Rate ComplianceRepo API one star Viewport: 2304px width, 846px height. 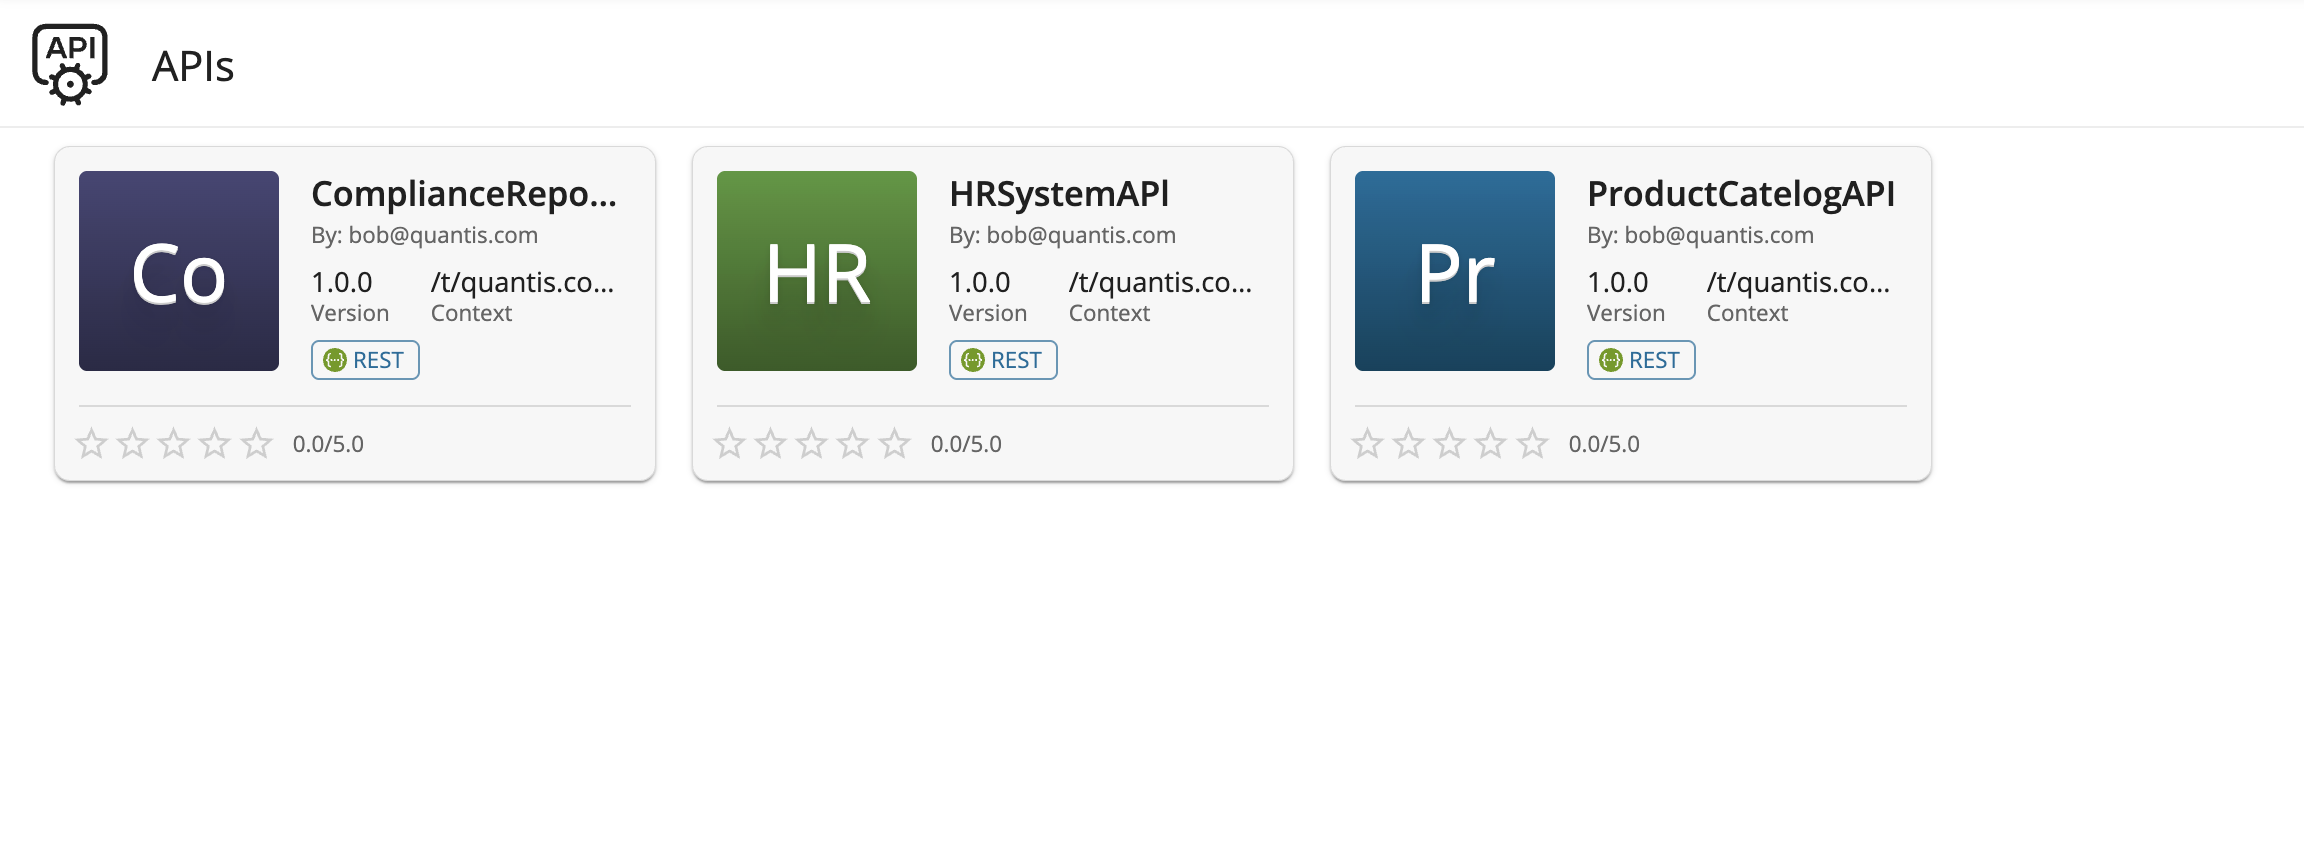point(92,443)
